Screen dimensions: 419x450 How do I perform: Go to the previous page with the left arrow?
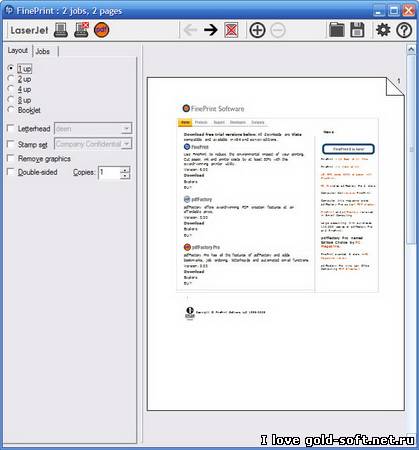(x=191, y=30)
